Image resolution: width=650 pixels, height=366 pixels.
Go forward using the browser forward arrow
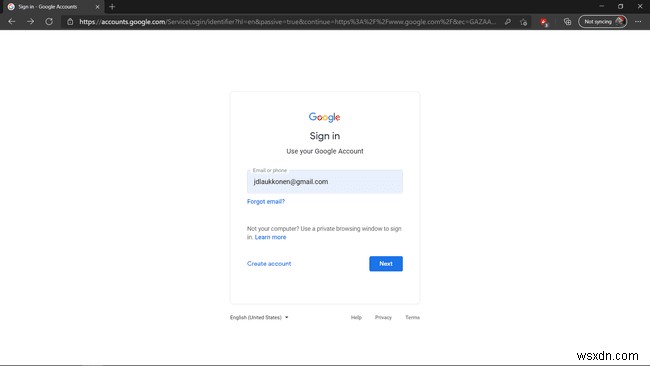[30, 22]
